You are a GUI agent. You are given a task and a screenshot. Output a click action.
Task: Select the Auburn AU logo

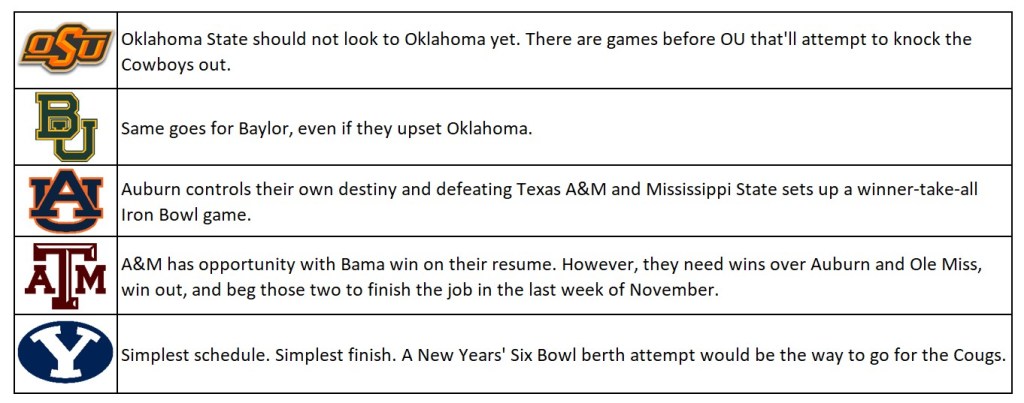66,203
